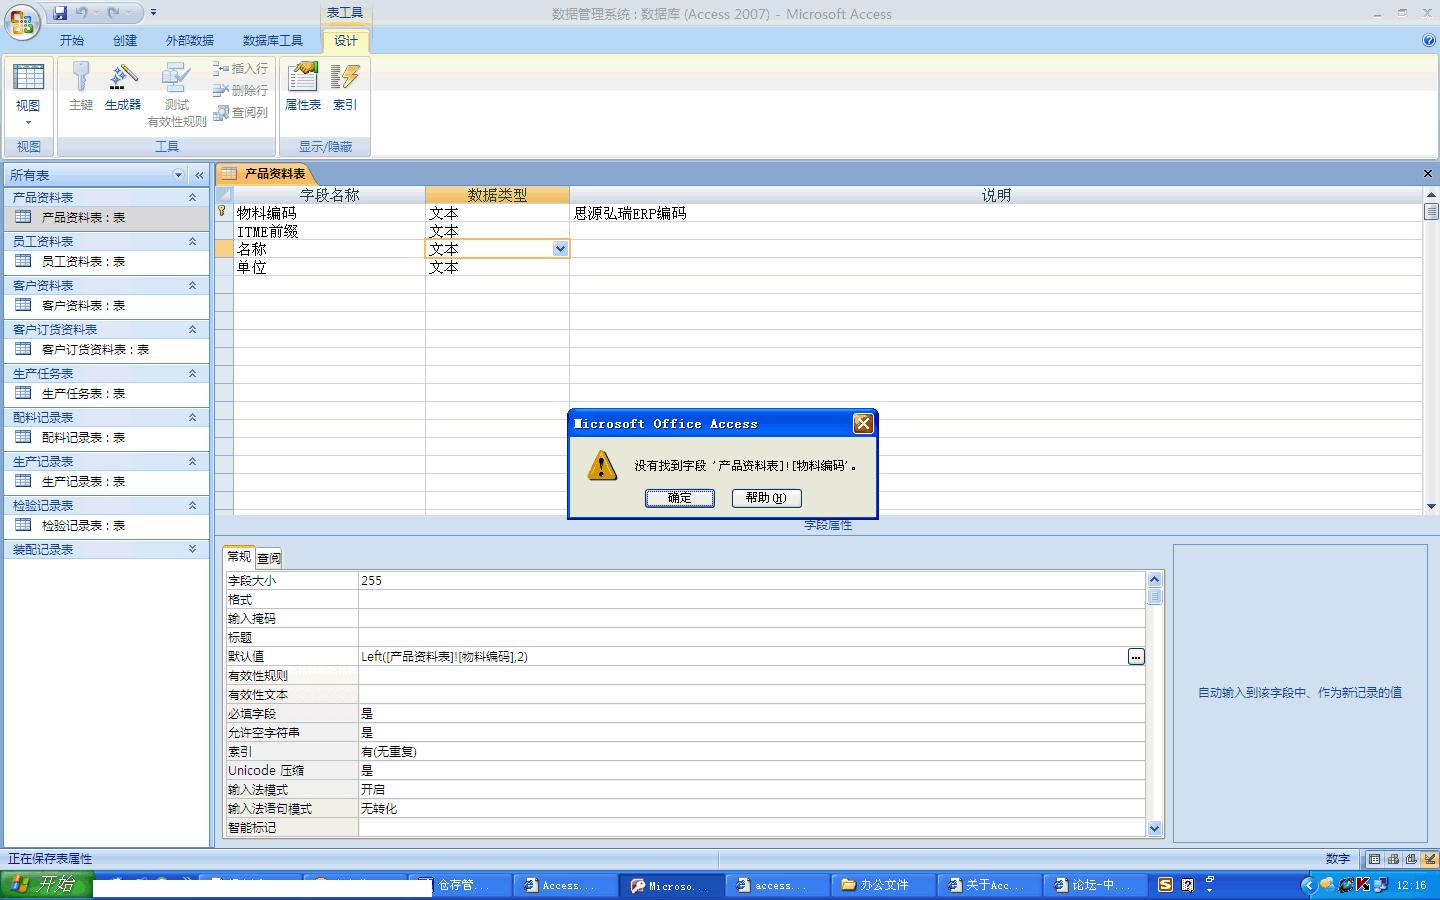The image size is (1440, 900).
Task: Toggle the 属性表 property sheet
Action: [302, 87]
